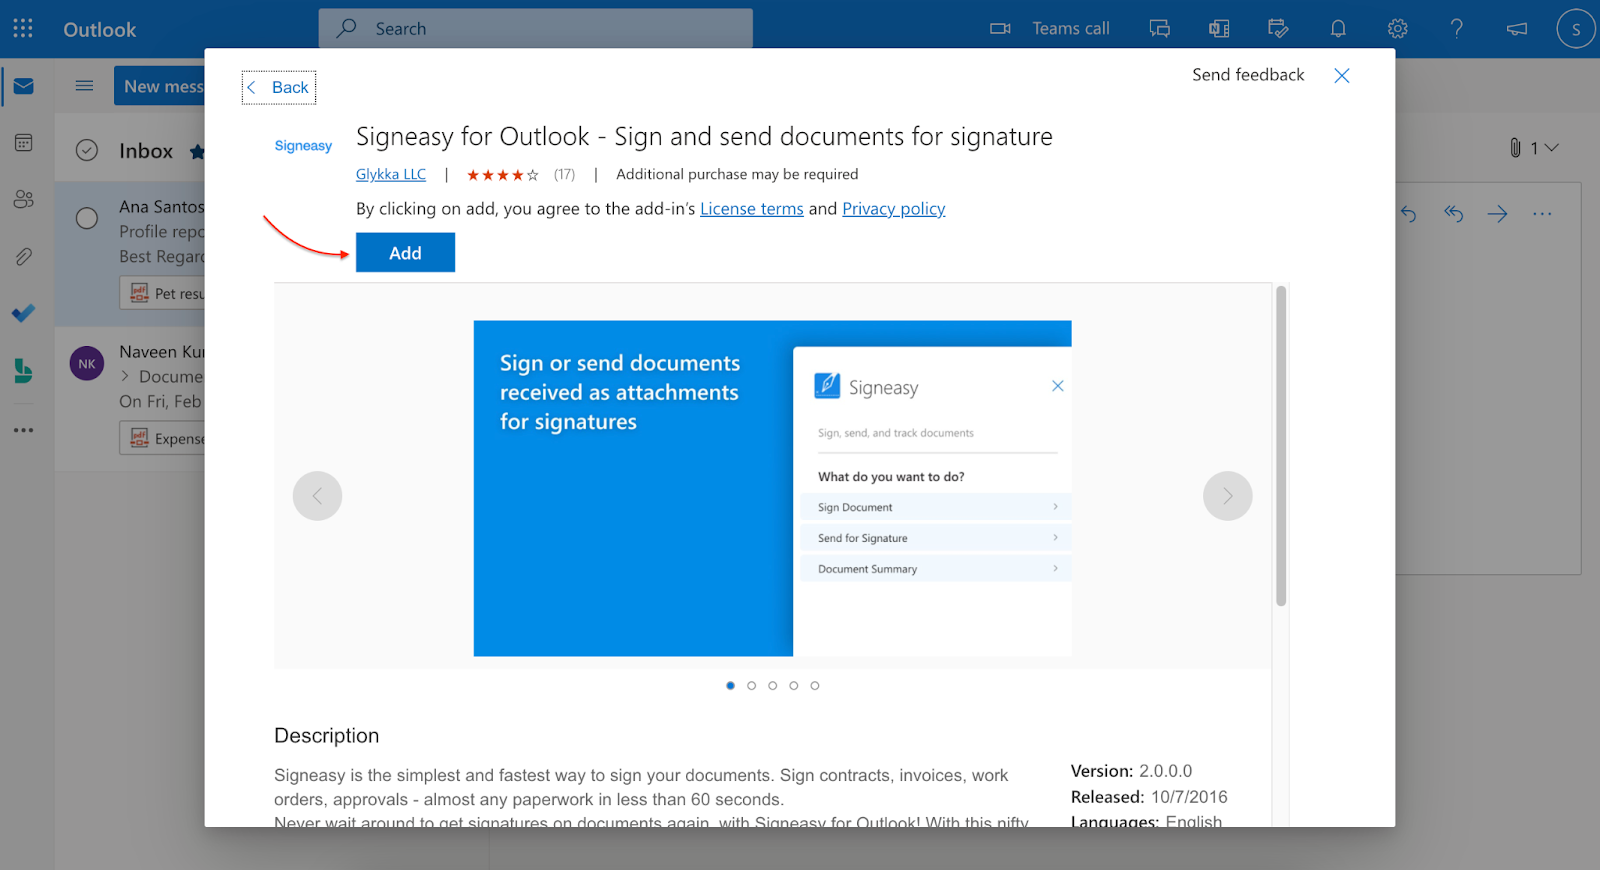The width and height of the screenshot is (1600, 870).
Task: Open the chat bubbles icon in the header
Action: (x=1160, y=29)
